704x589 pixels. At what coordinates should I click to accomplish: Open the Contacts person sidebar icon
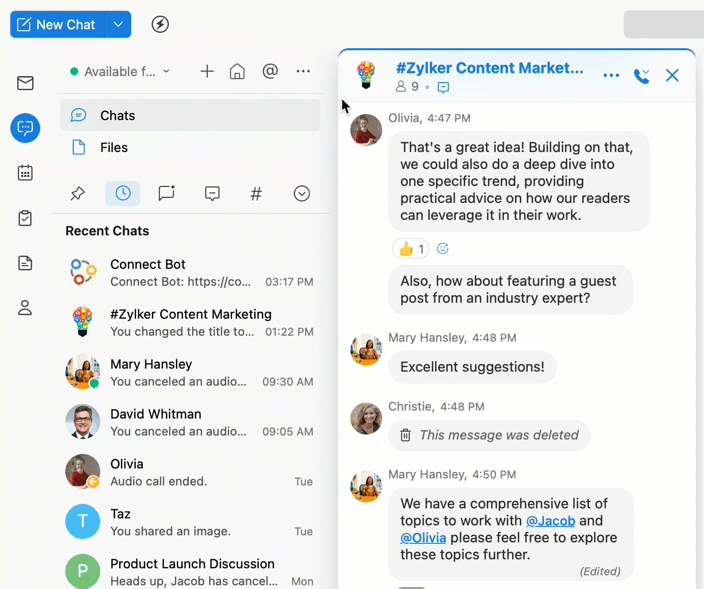(25, 308)
